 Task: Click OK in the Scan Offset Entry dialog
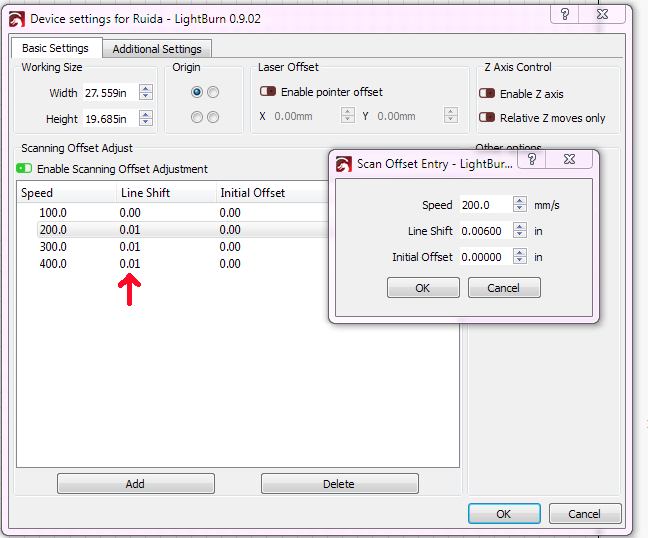[x=423, y=288]
